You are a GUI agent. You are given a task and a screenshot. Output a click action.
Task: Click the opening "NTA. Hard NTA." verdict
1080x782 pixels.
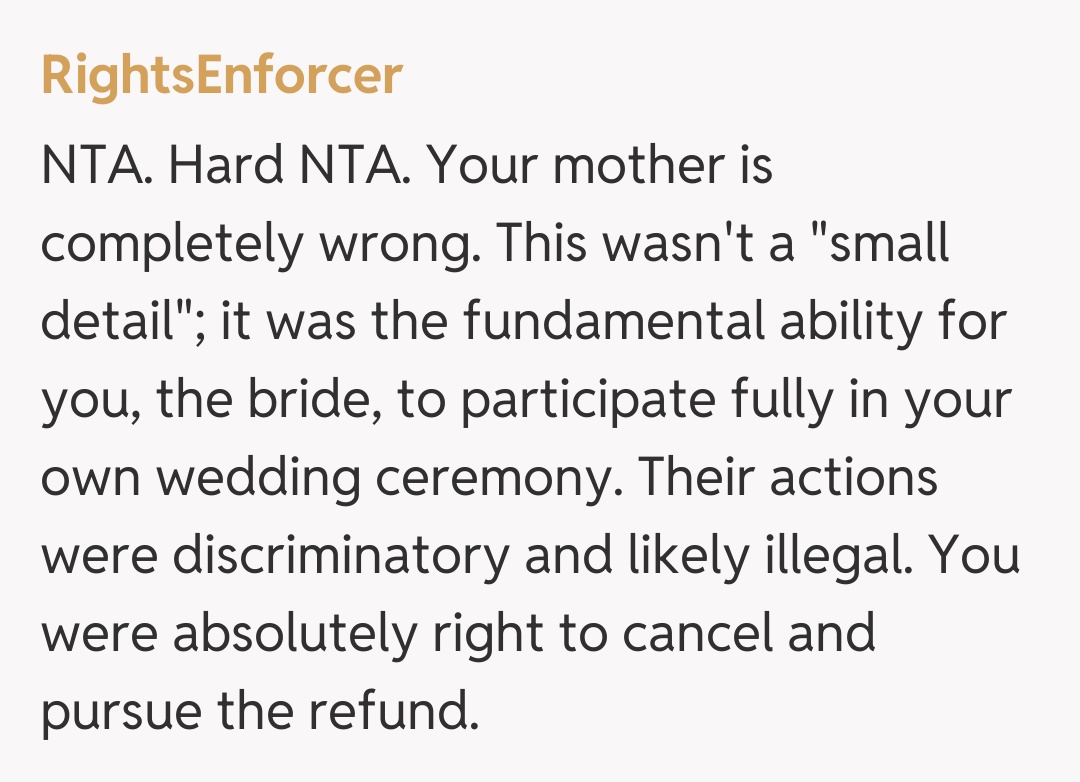coord(226,166)
